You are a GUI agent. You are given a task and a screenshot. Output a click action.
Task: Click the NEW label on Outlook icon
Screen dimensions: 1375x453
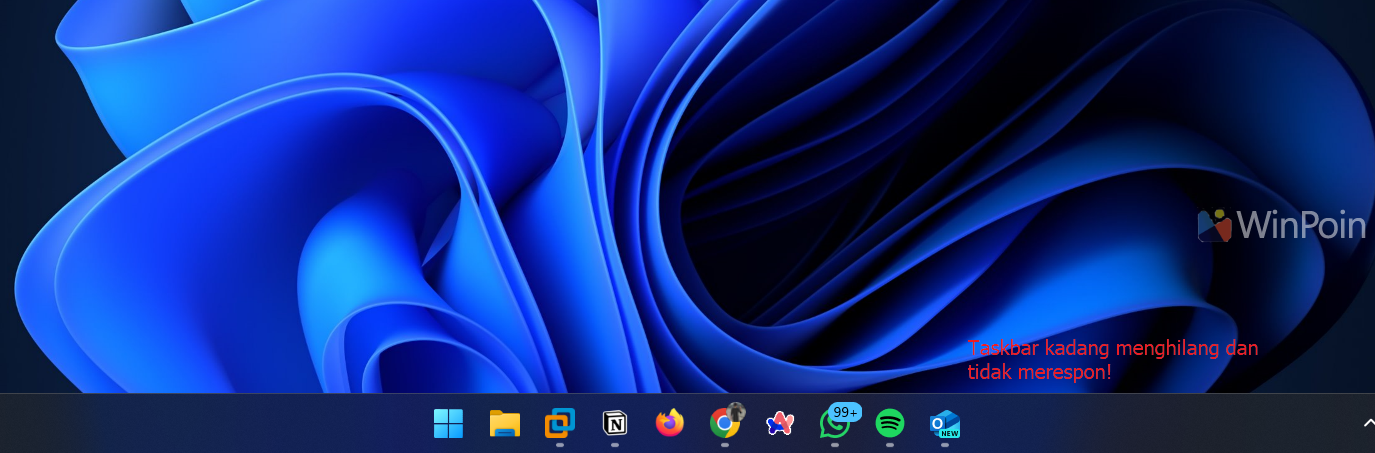[950, 433]
